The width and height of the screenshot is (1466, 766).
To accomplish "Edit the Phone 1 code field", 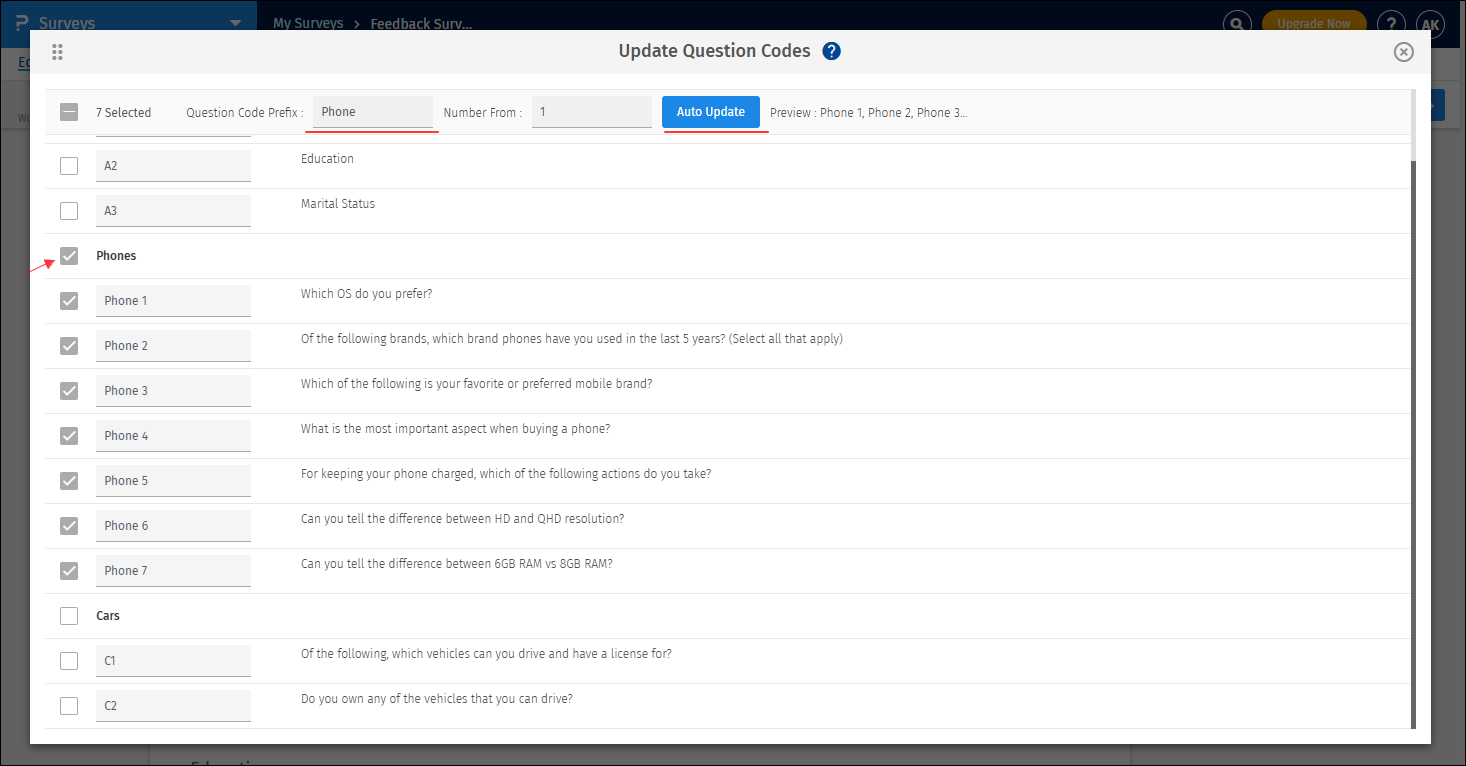I will pos(173,300).
